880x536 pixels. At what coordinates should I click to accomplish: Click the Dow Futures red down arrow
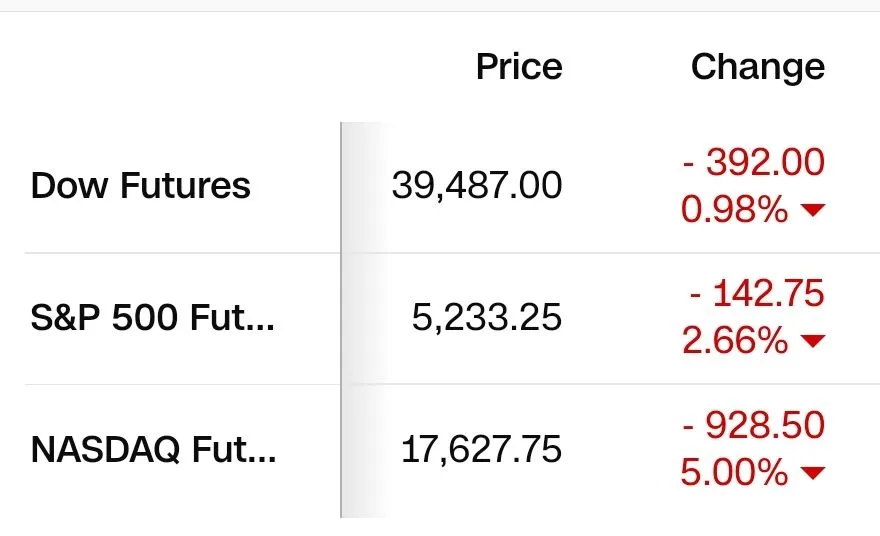[813, 210]
